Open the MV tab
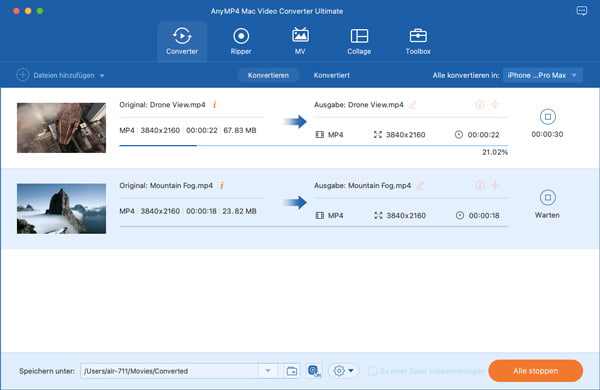 coord(300,41)
